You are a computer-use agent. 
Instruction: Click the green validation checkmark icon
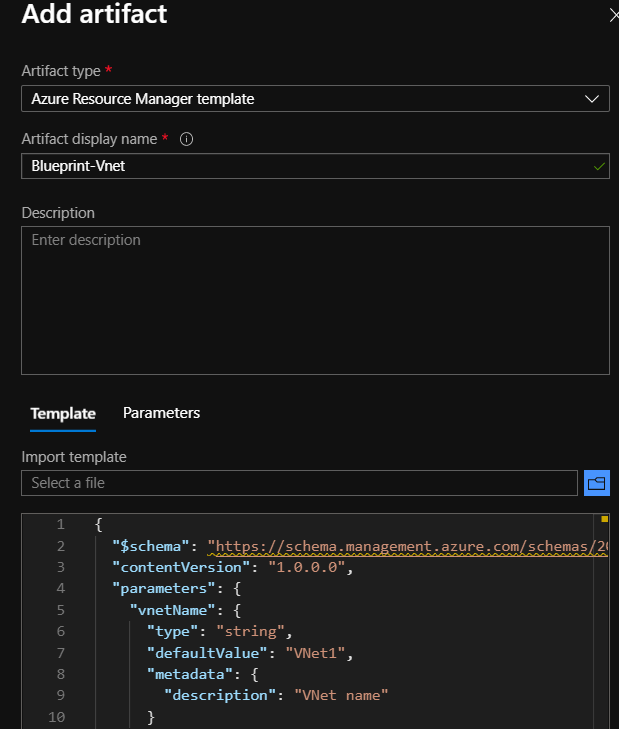coord(598,167)
